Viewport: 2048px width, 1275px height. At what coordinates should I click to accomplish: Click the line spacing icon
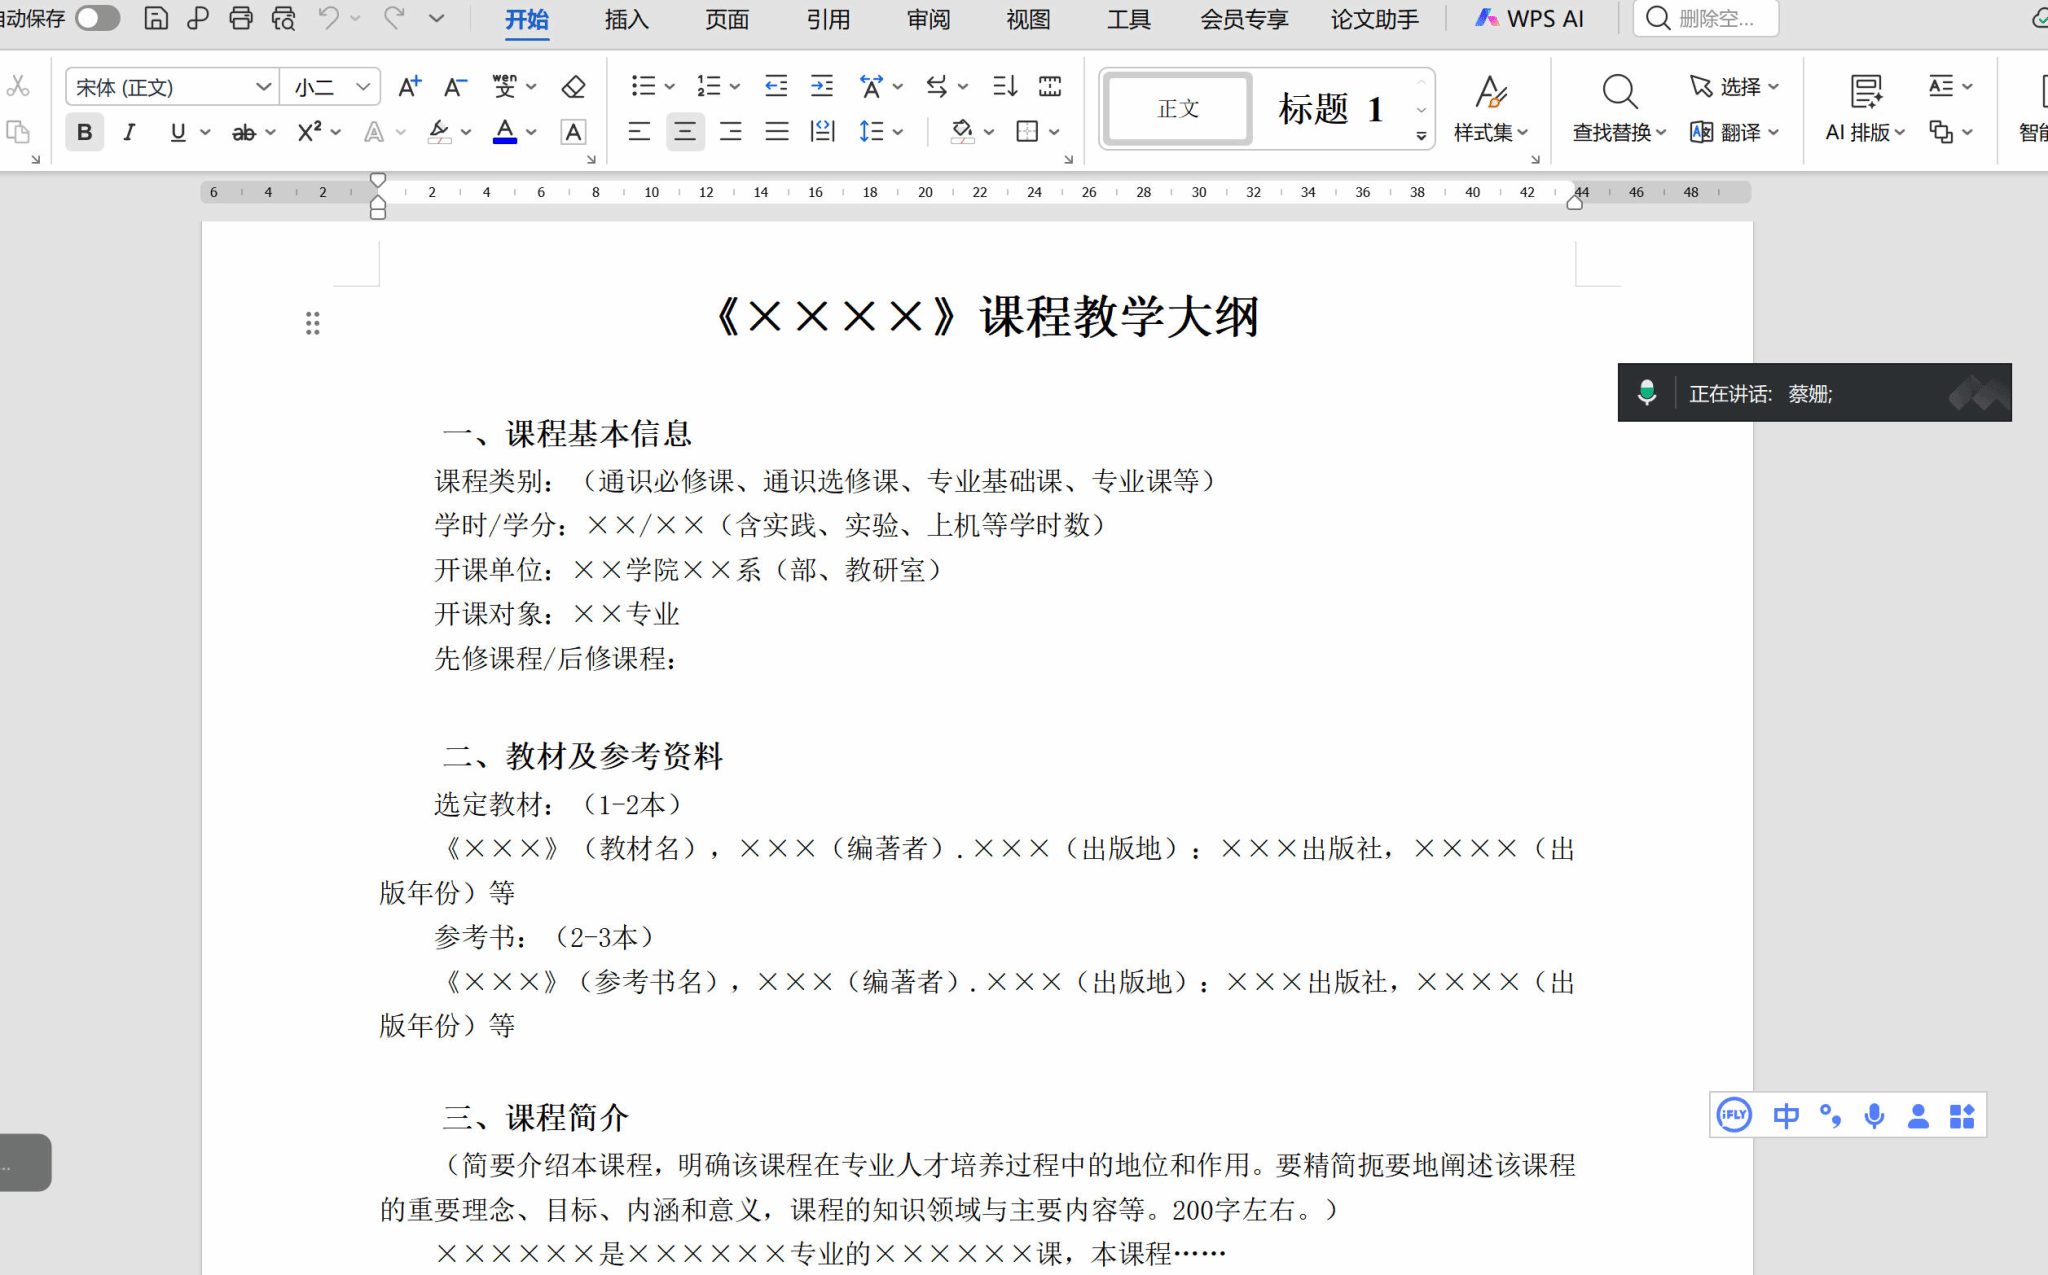(x=871, y=132)
